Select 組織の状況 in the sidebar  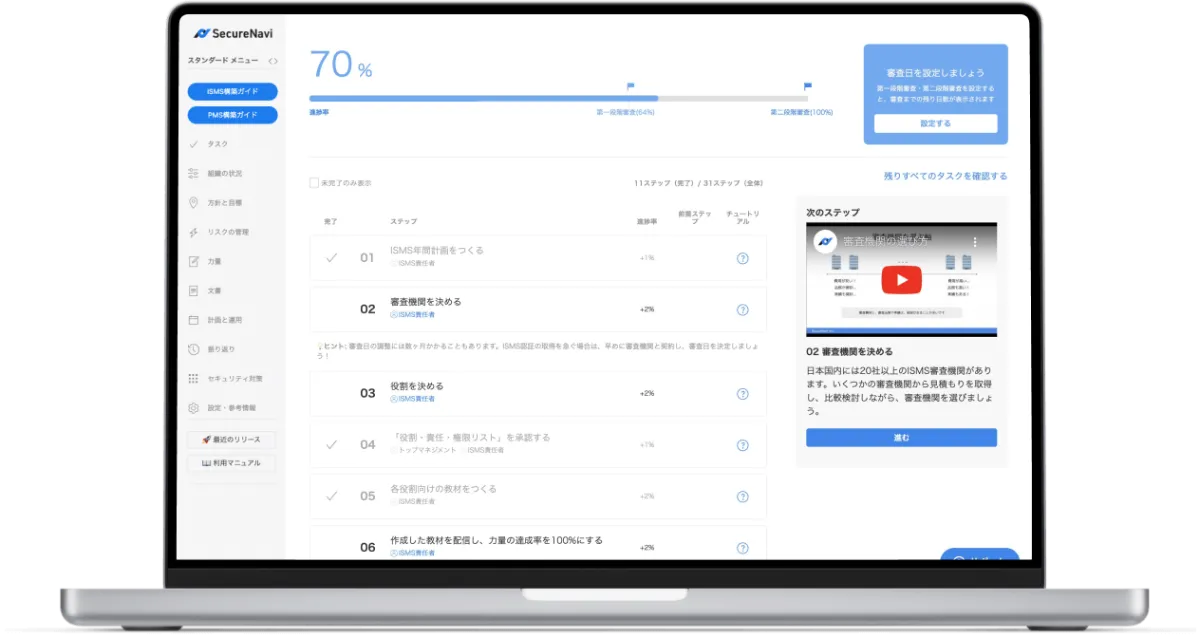pos(224,173)
